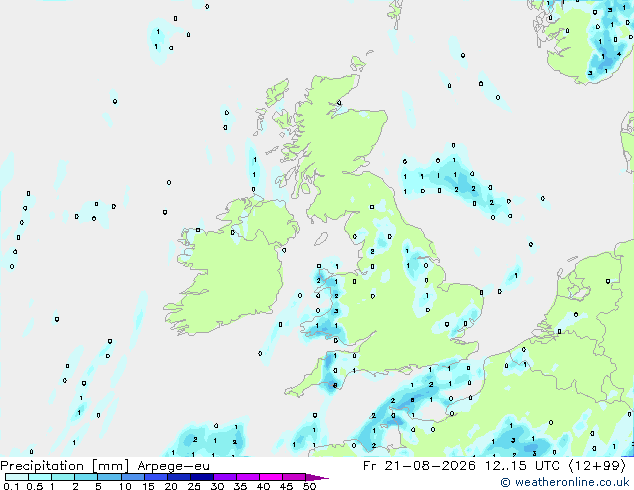Select the 5–10 mm legend color swatch
Screen dimensions: 634x490
coord(110,477)
